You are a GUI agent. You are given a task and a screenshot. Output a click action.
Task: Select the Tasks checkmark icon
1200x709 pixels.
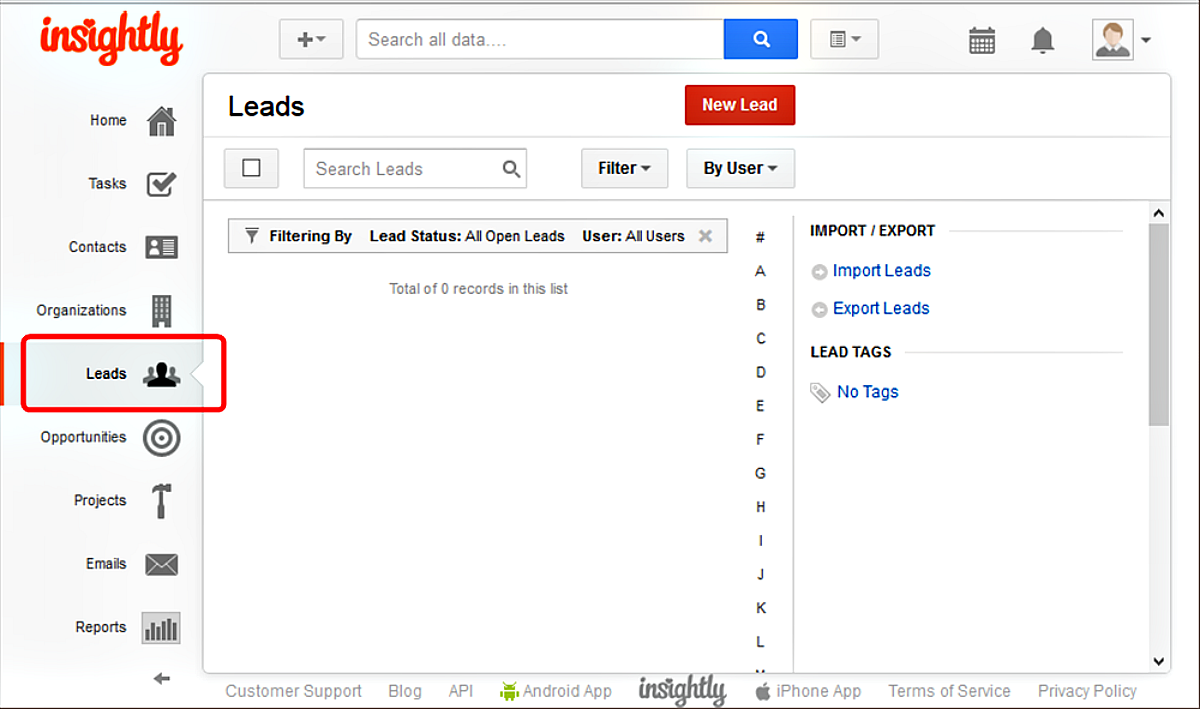tap(161, 183)
